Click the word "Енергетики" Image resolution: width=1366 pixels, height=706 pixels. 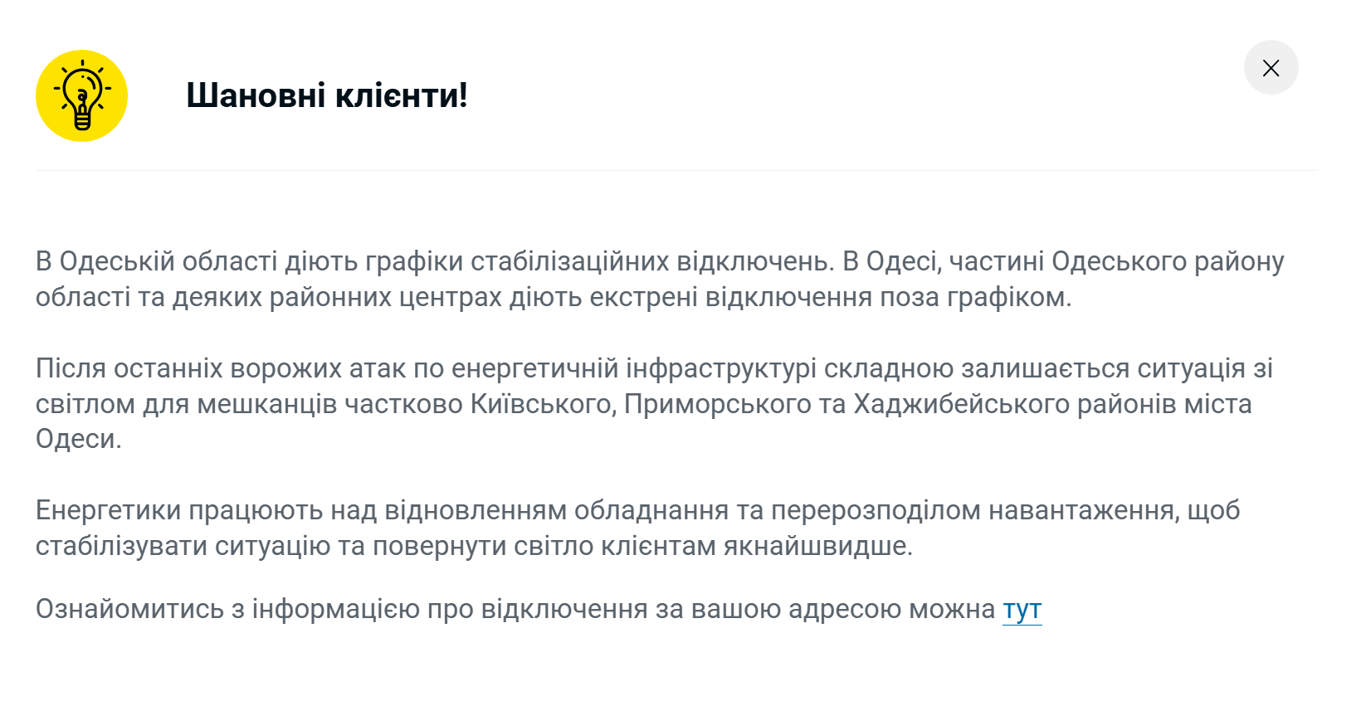(x=109, y=511)
